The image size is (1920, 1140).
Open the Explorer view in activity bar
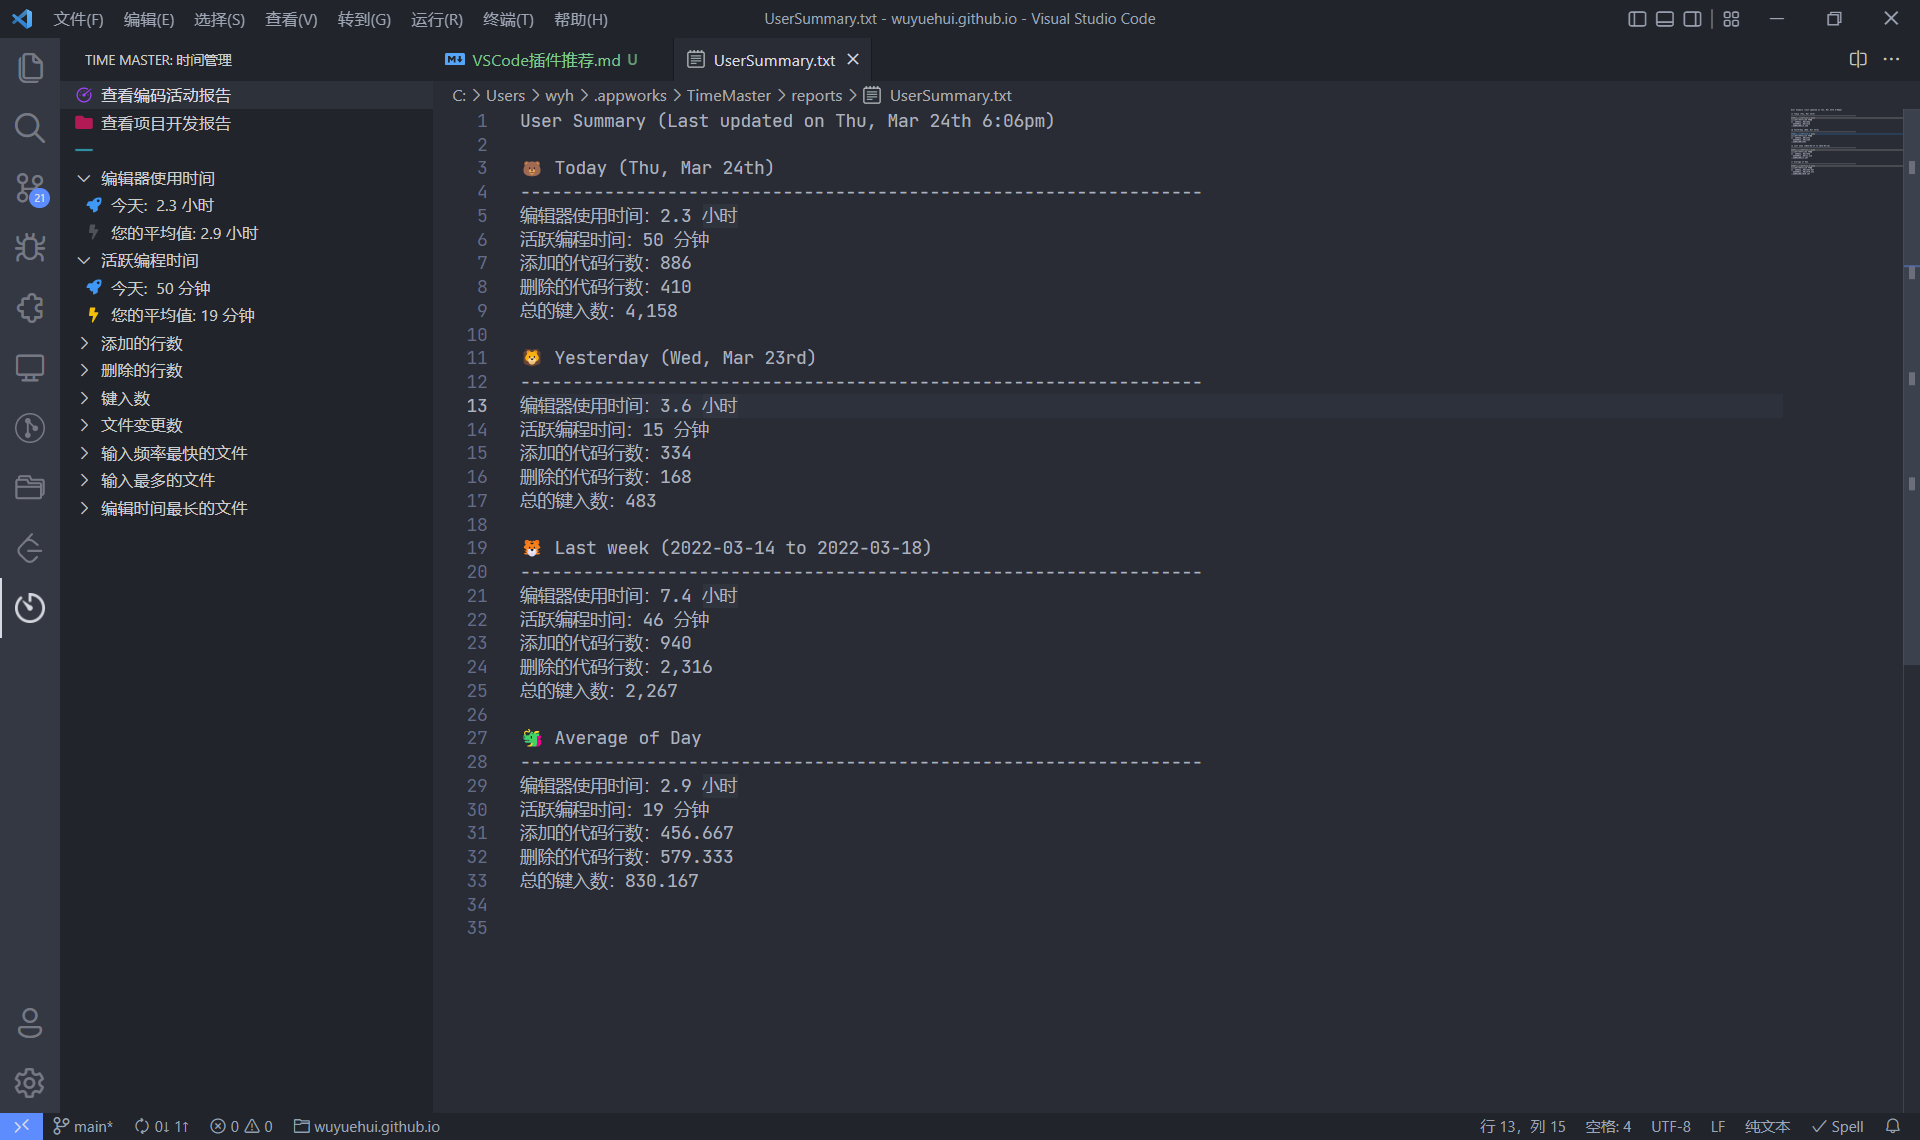pos(30,68)
